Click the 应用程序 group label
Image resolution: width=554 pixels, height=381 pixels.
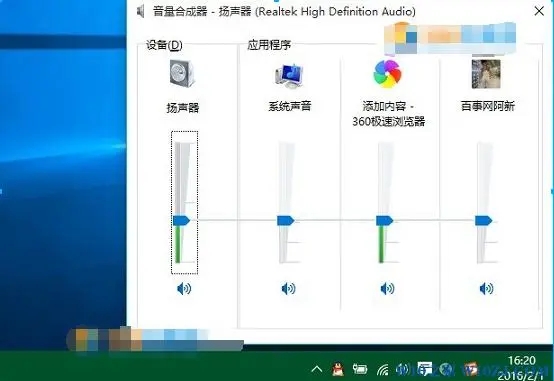[x=269, y=45]
